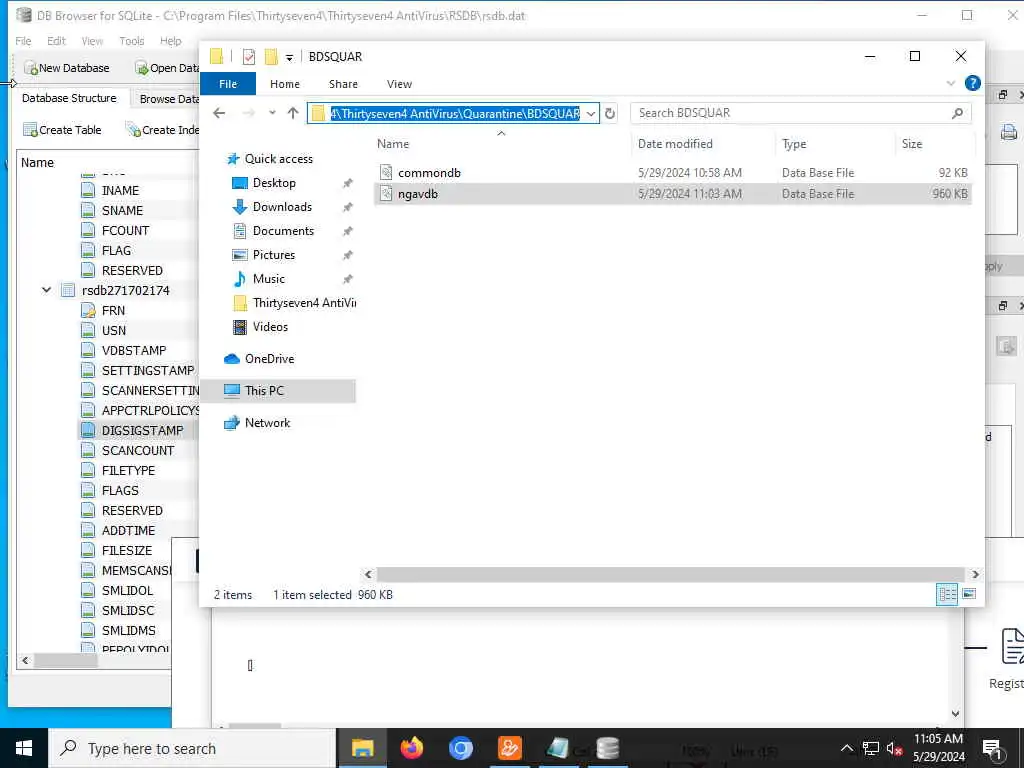Viewport: 1024px width, 768px height.
Task: Open the New Database toolbar button
Action: (66, 68)
